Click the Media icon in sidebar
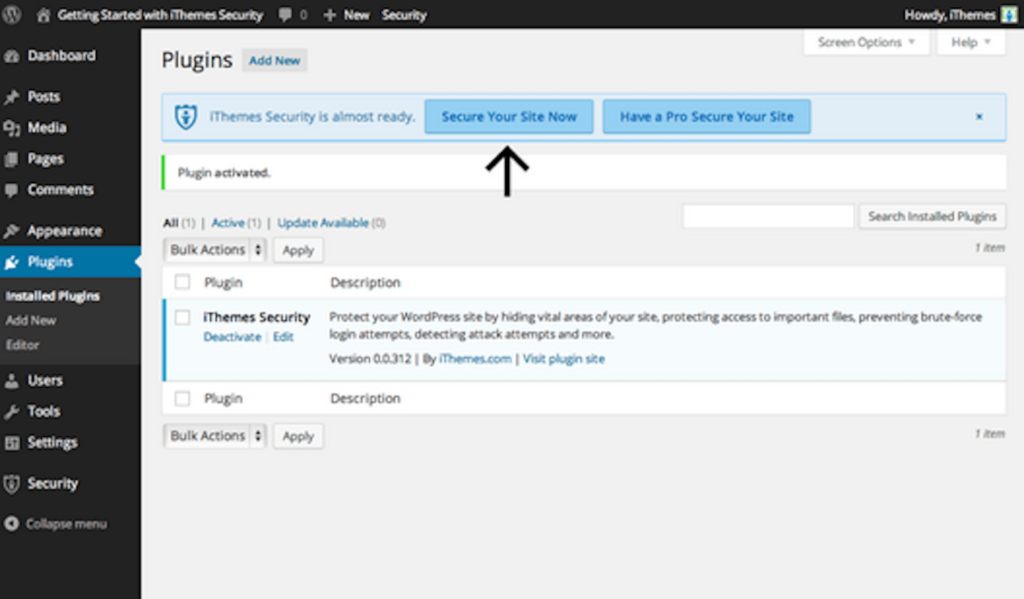This screenshot has width=1024, height=599. (x=11, y=128)
